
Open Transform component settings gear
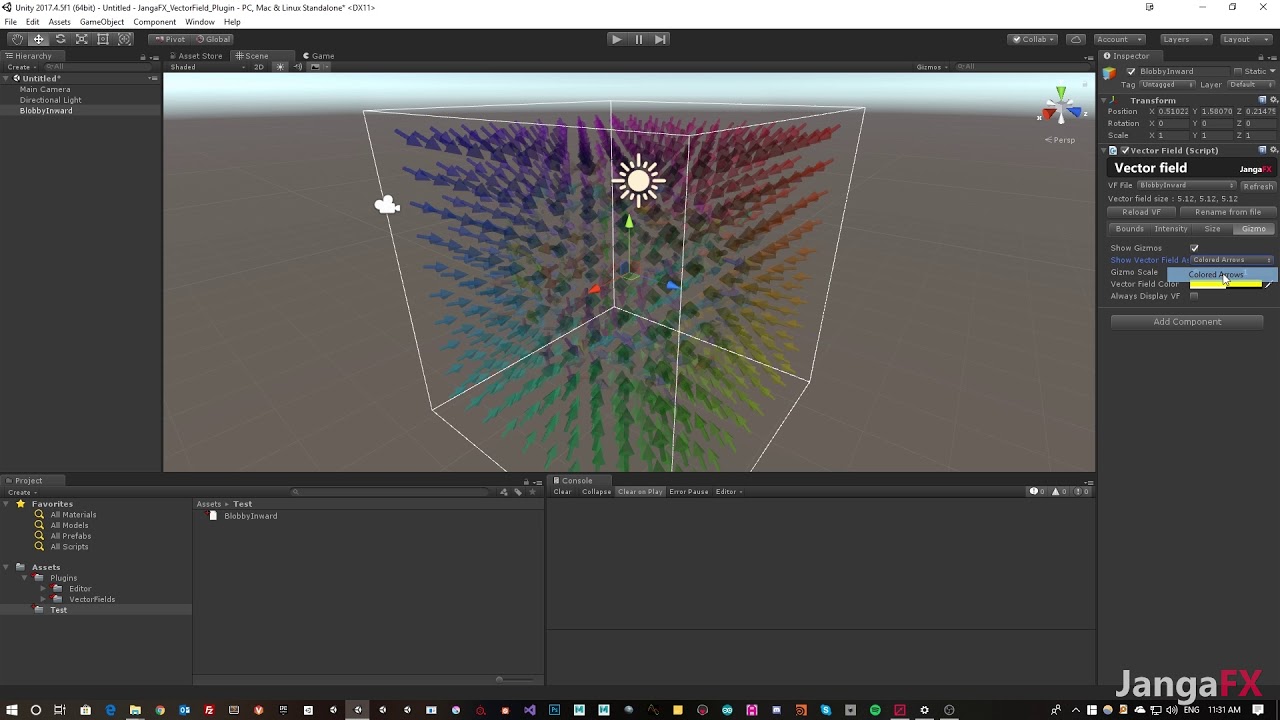(x=1273, y=100)
